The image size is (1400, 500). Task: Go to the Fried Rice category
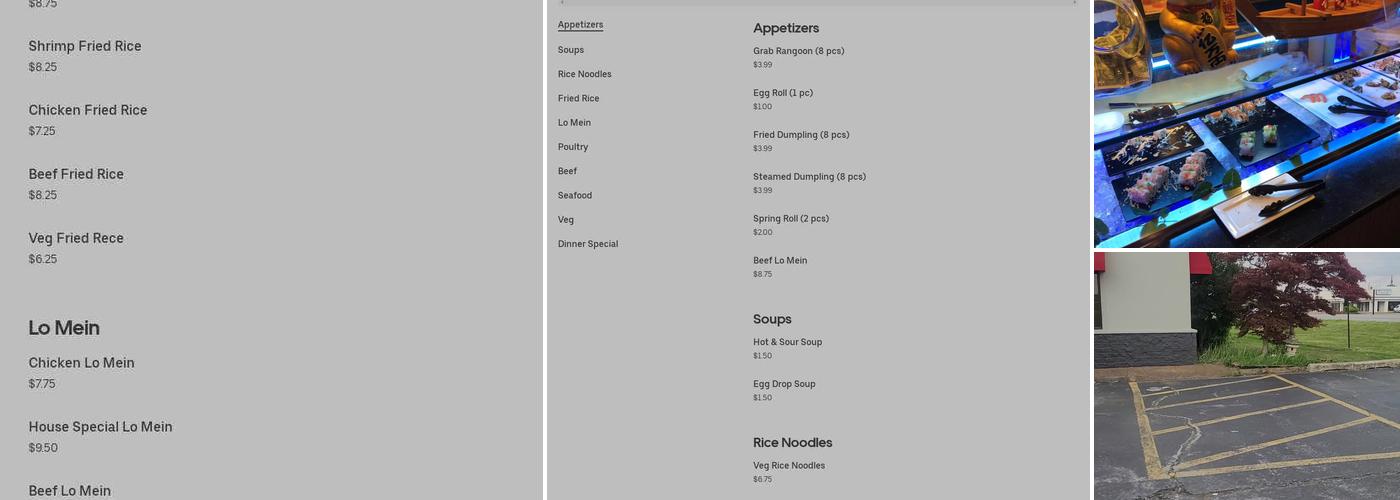578,98
